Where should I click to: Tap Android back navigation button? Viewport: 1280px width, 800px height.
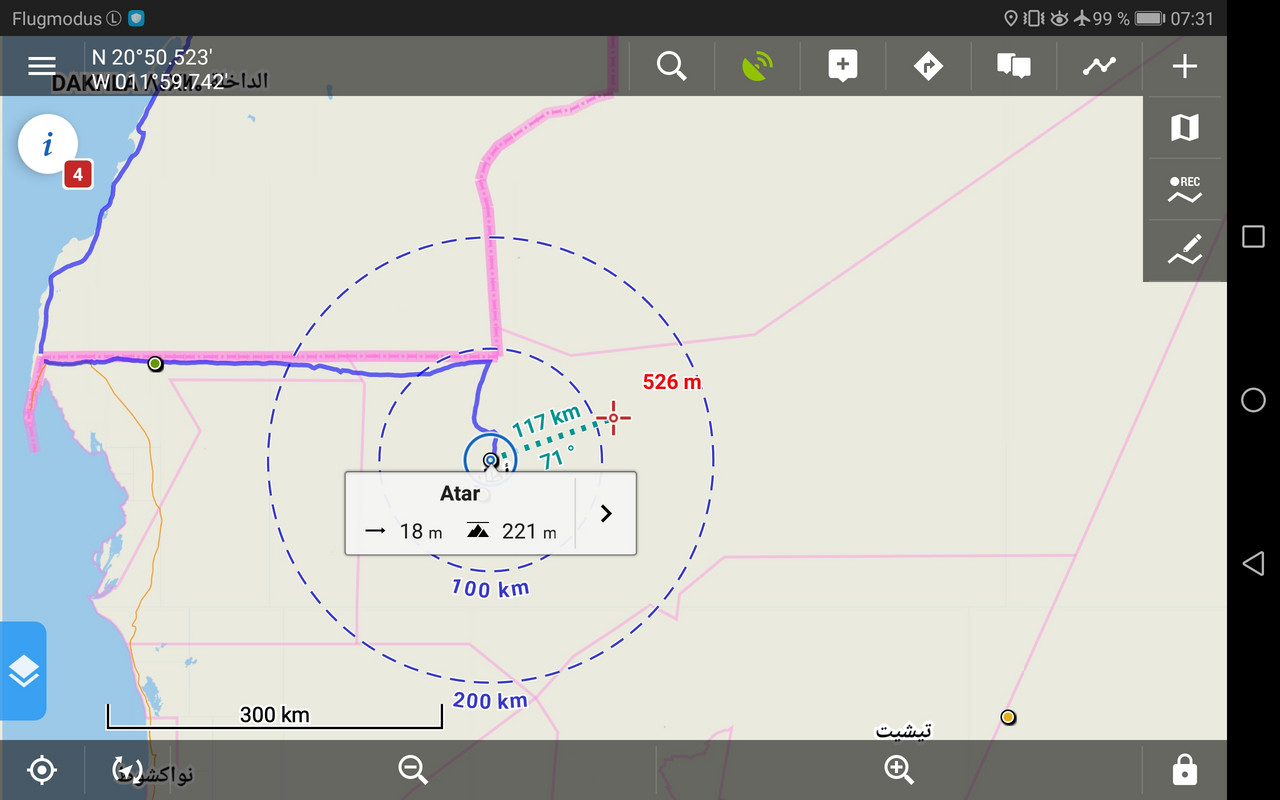pos(1253,563)
